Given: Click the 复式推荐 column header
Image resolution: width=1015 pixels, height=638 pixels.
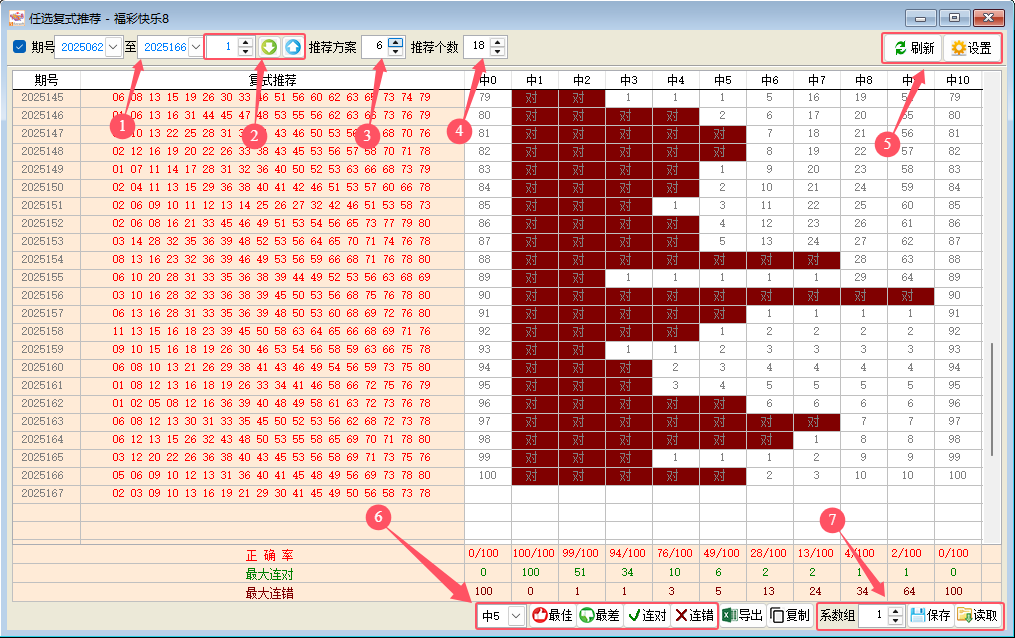Looking at the screenshot, I should [x=272, y=80].
